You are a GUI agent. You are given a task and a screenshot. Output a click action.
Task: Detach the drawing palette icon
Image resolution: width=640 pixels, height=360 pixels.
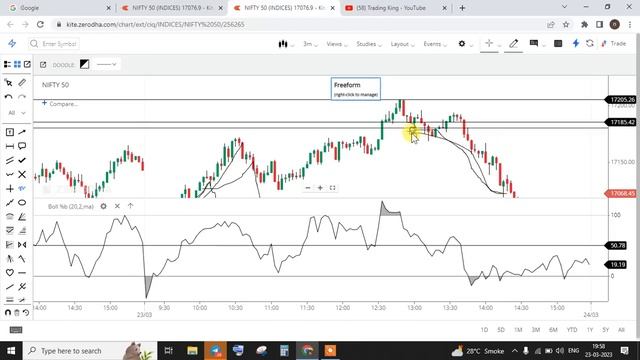click(27, 64)
